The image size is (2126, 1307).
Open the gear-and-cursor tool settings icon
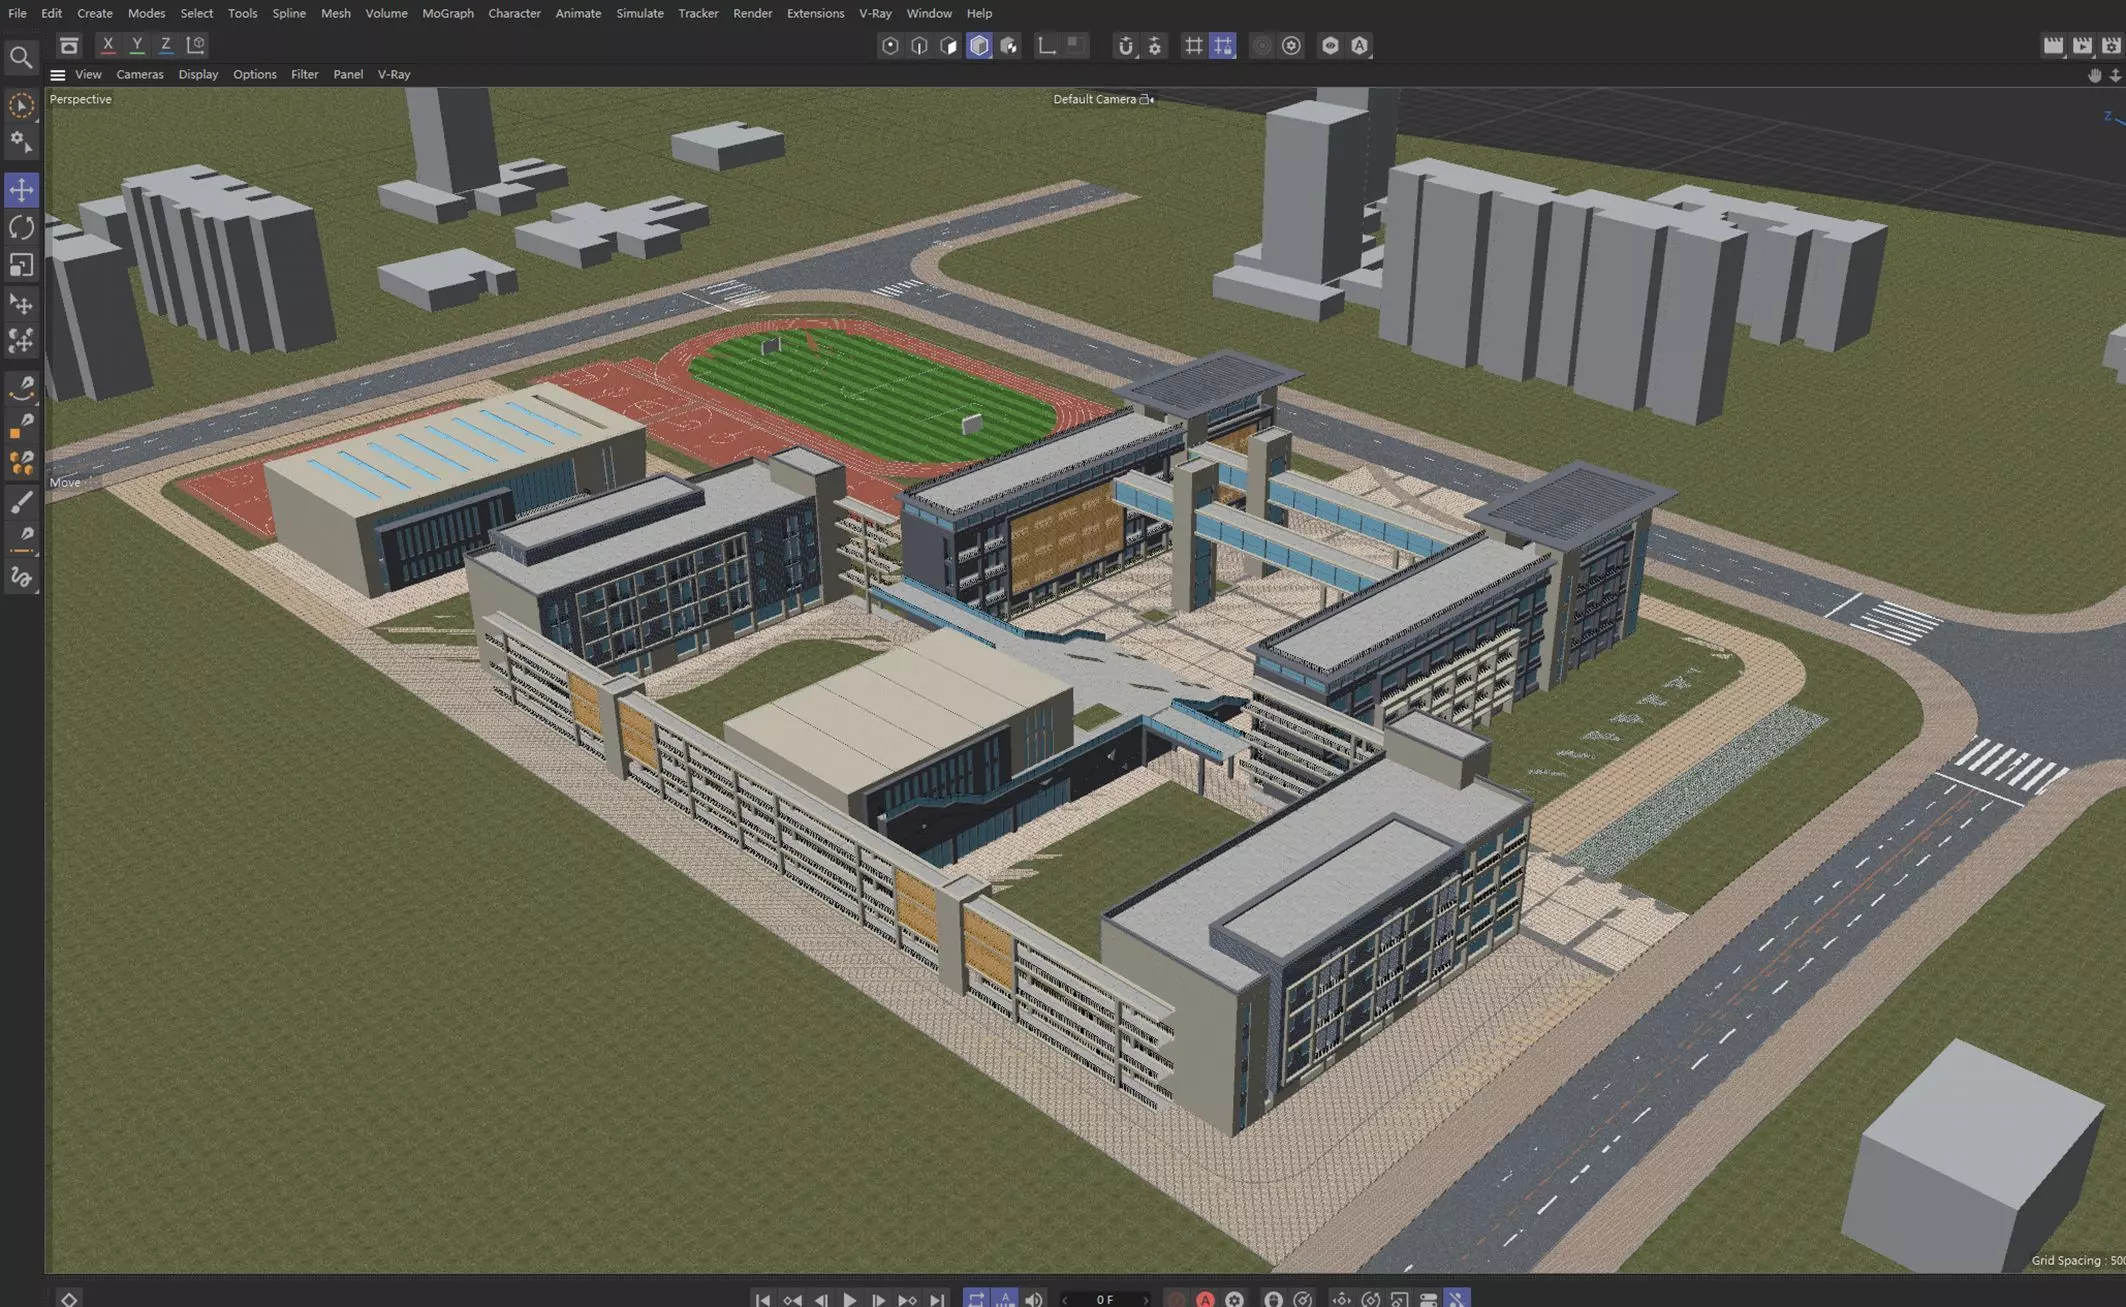click(21, 143)
